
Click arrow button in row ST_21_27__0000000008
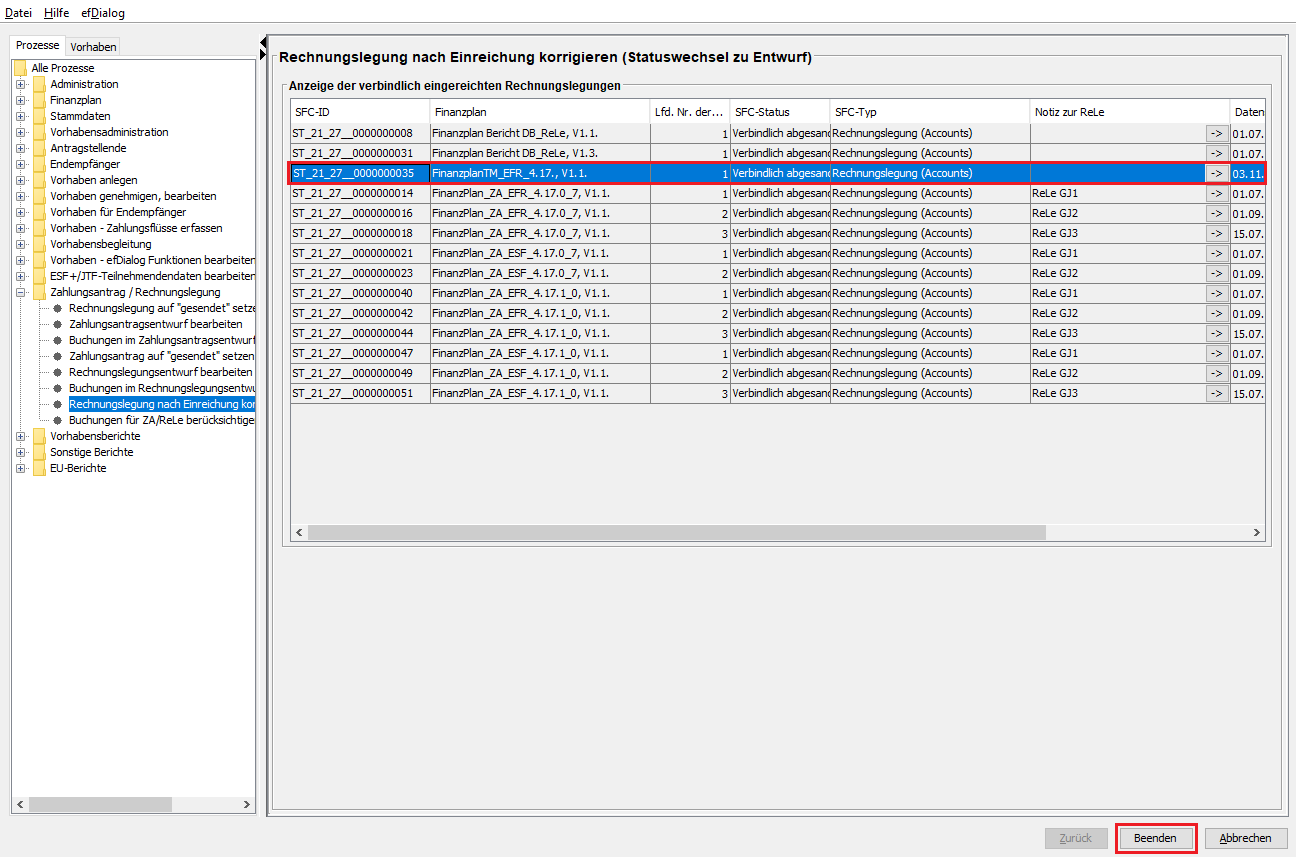point(1216,133)
